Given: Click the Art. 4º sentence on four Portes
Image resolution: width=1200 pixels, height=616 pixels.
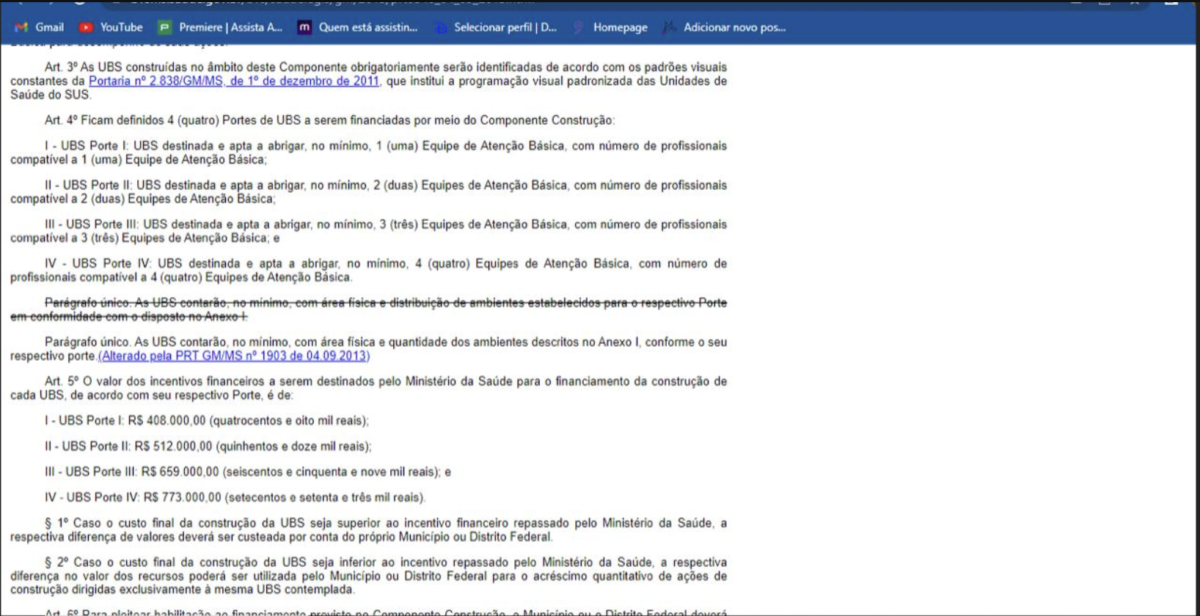Looking at the screenshot, I should click(330, 120).
